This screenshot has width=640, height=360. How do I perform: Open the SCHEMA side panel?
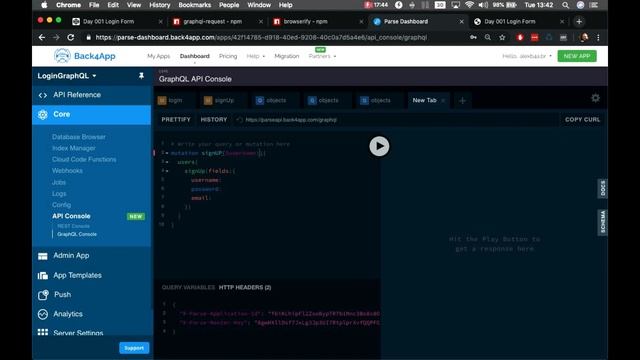click(603, 222)
